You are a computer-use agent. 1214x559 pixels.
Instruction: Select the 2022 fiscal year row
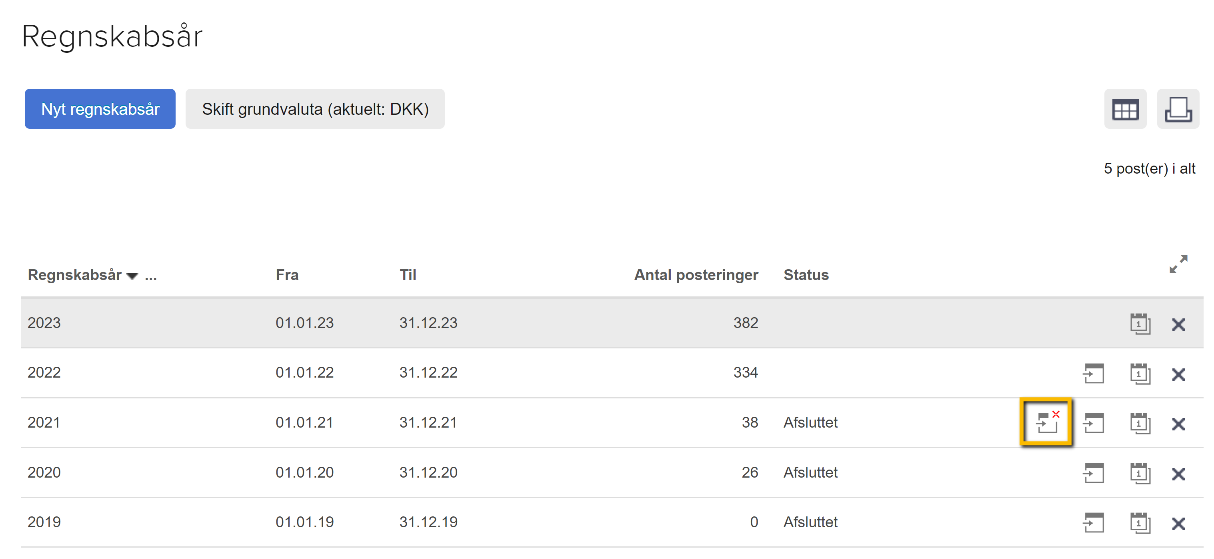coord(44,373)
